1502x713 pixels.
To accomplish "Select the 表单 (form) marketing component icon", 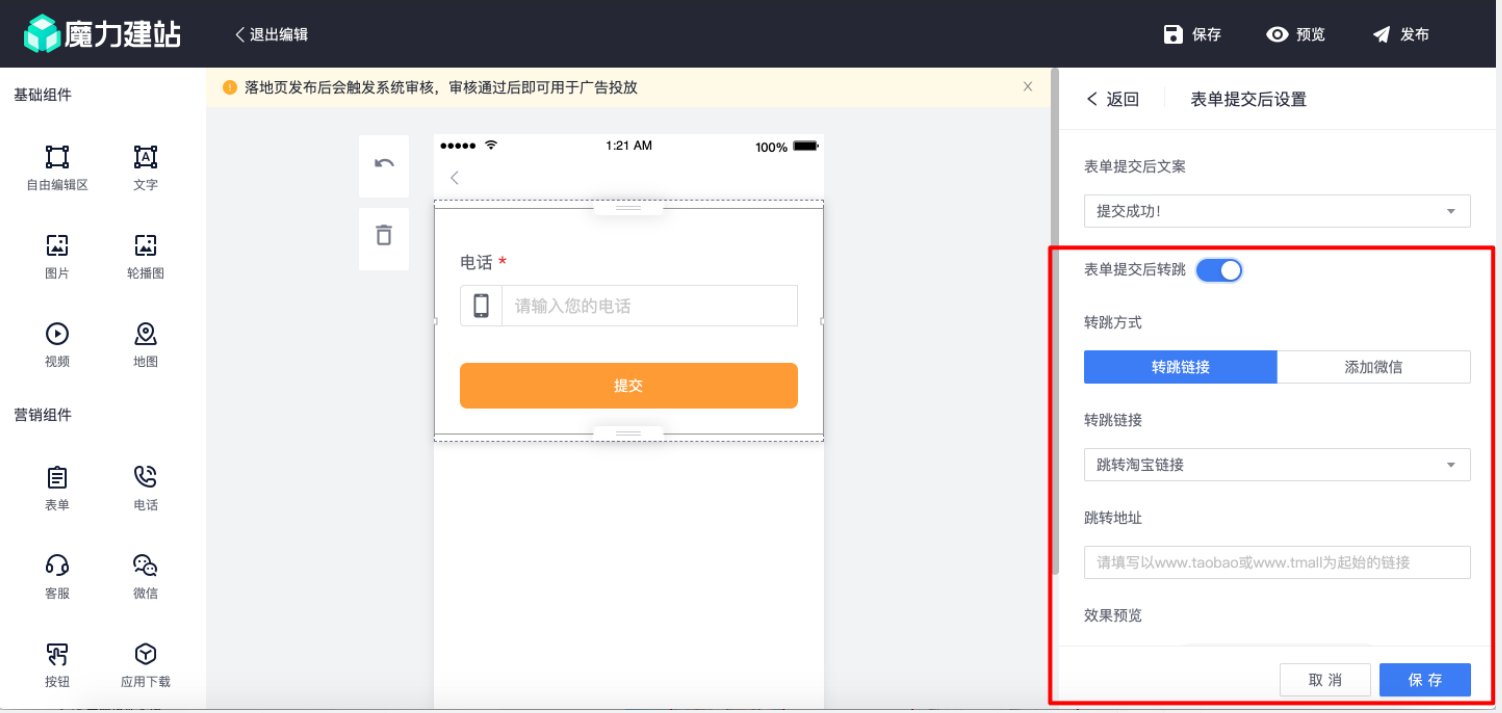I will click(56, 477).
